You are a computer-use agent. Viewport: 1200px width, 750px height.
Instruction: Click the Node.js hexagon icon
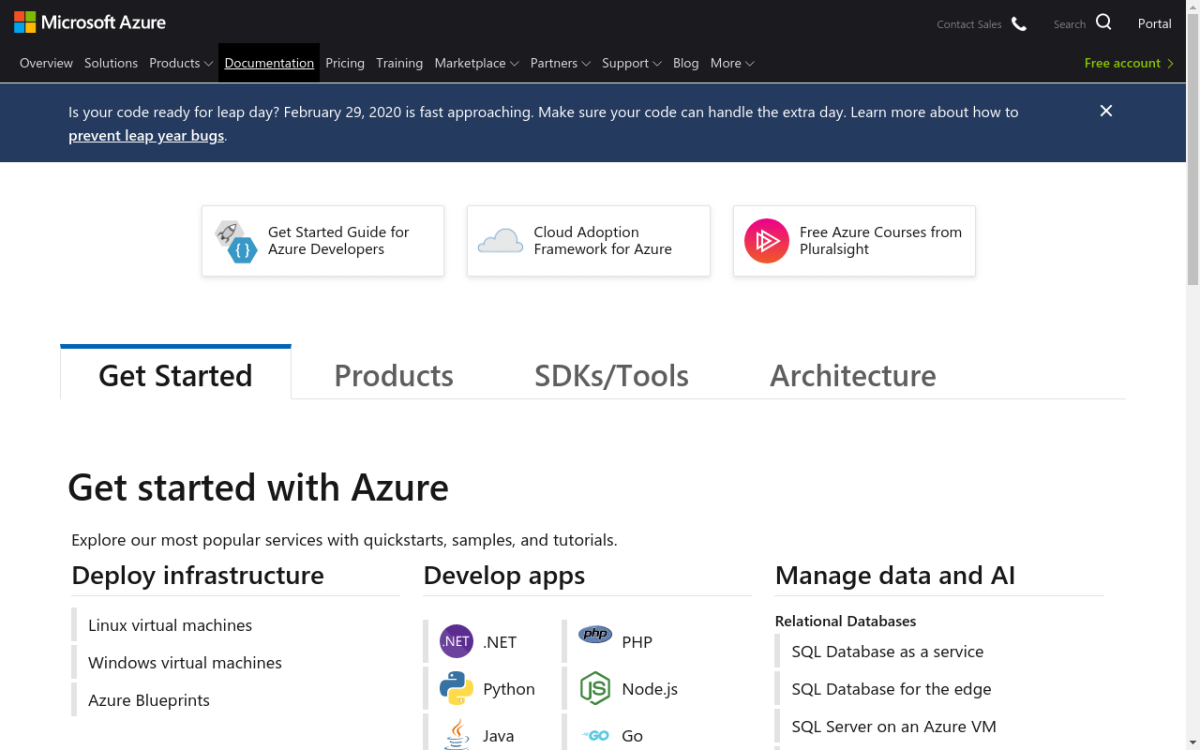595,688
